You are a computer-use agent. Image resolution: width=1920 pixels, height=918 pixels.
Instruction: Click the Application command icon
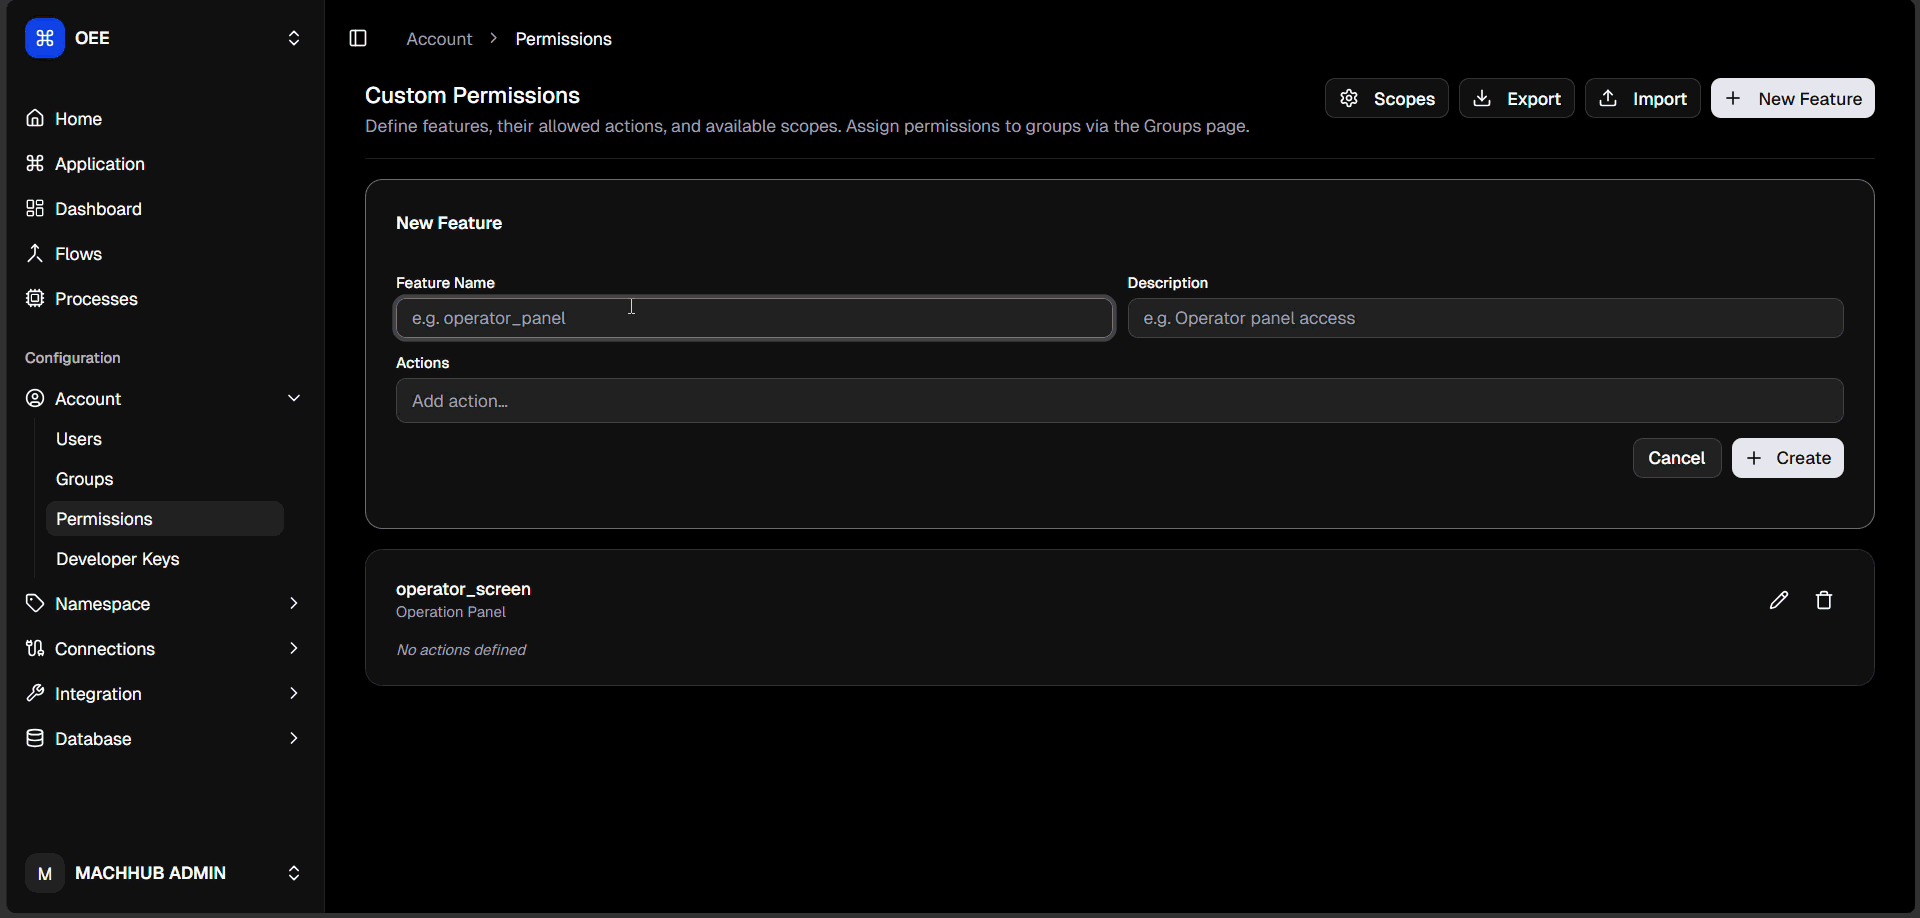pyautogui.click(x=35, y=163)
